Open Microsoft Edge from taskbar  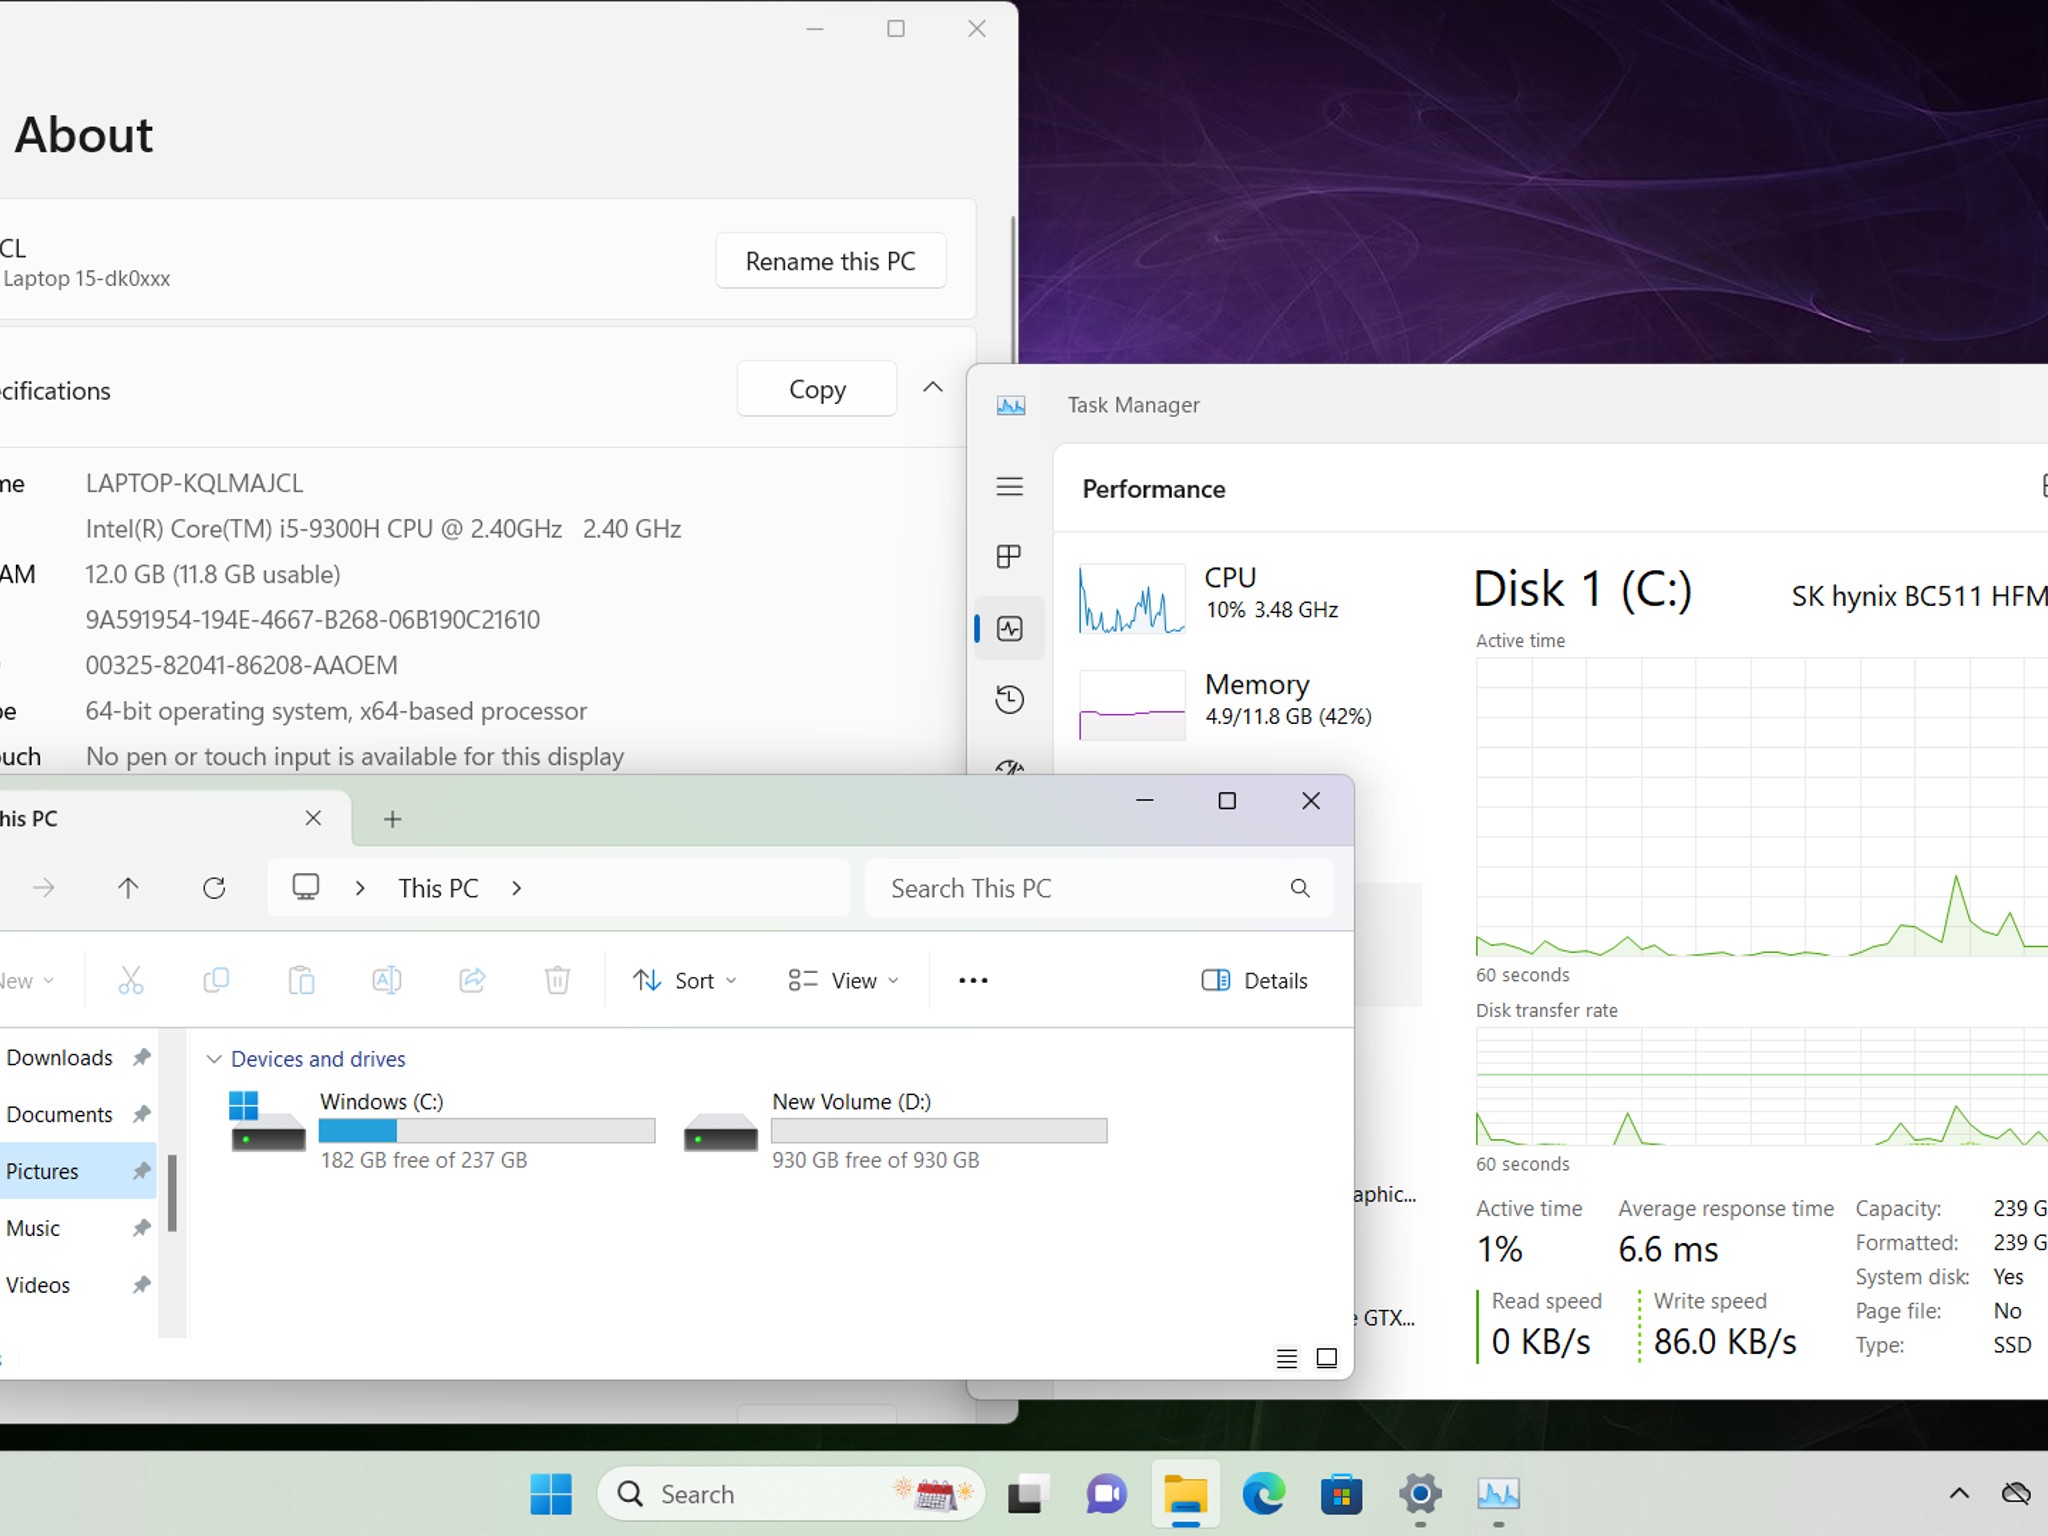[x=1263, y=1494]
